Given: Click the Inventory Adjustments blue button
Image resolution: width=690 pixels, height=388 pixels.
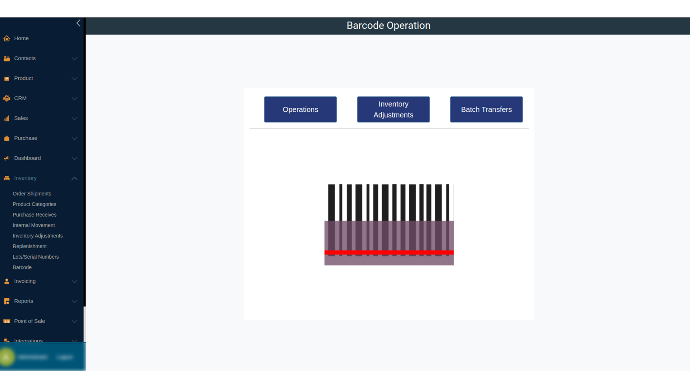Looking at the screenshot, I should pyautogui.click(x=393, y=110).
